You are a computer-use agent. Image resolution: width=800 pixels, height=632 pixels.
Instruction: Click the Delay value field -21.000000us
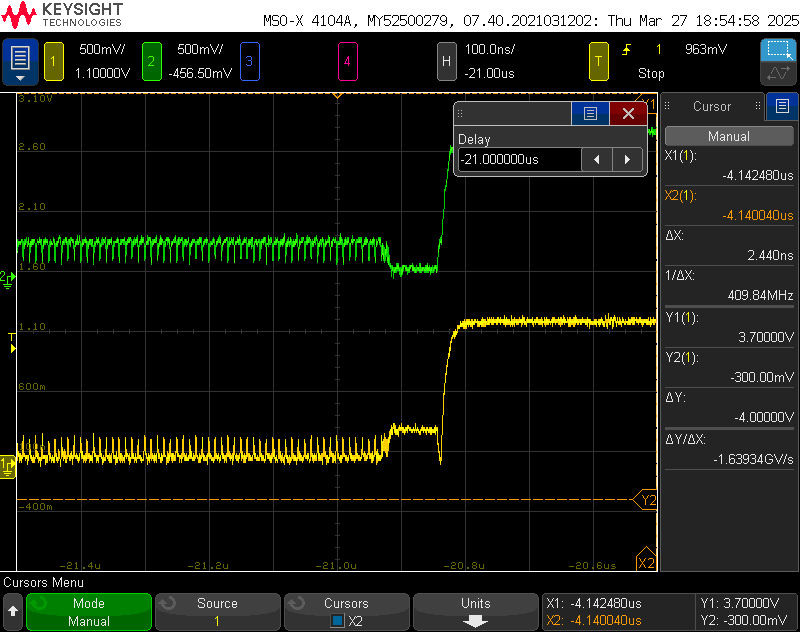519,160
